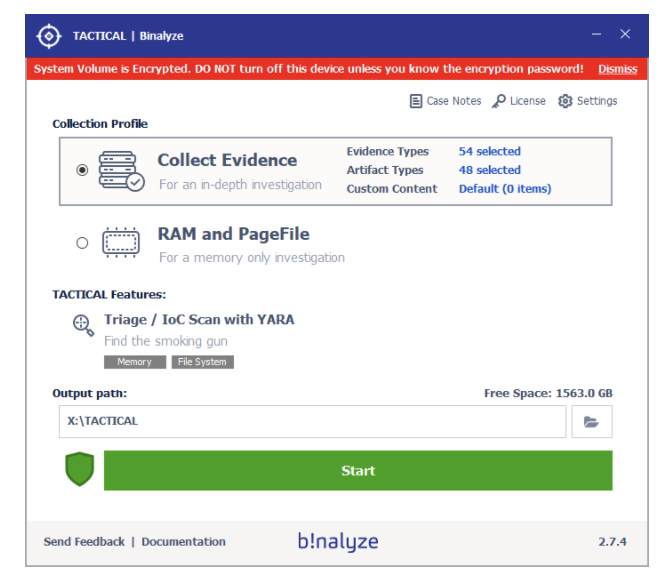The image size is (671, 586).
Task: Select the Collect Evidence radio button
Action: (82, 170)
